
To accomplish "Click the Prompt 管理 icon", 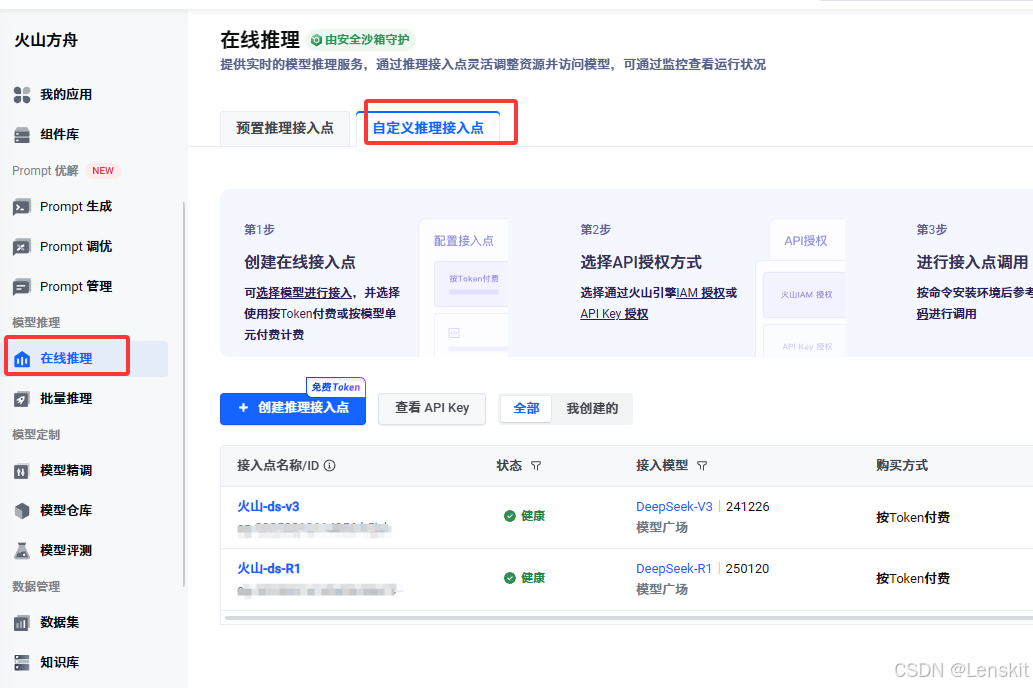I will pyautogui.click(x=22, y=287).
